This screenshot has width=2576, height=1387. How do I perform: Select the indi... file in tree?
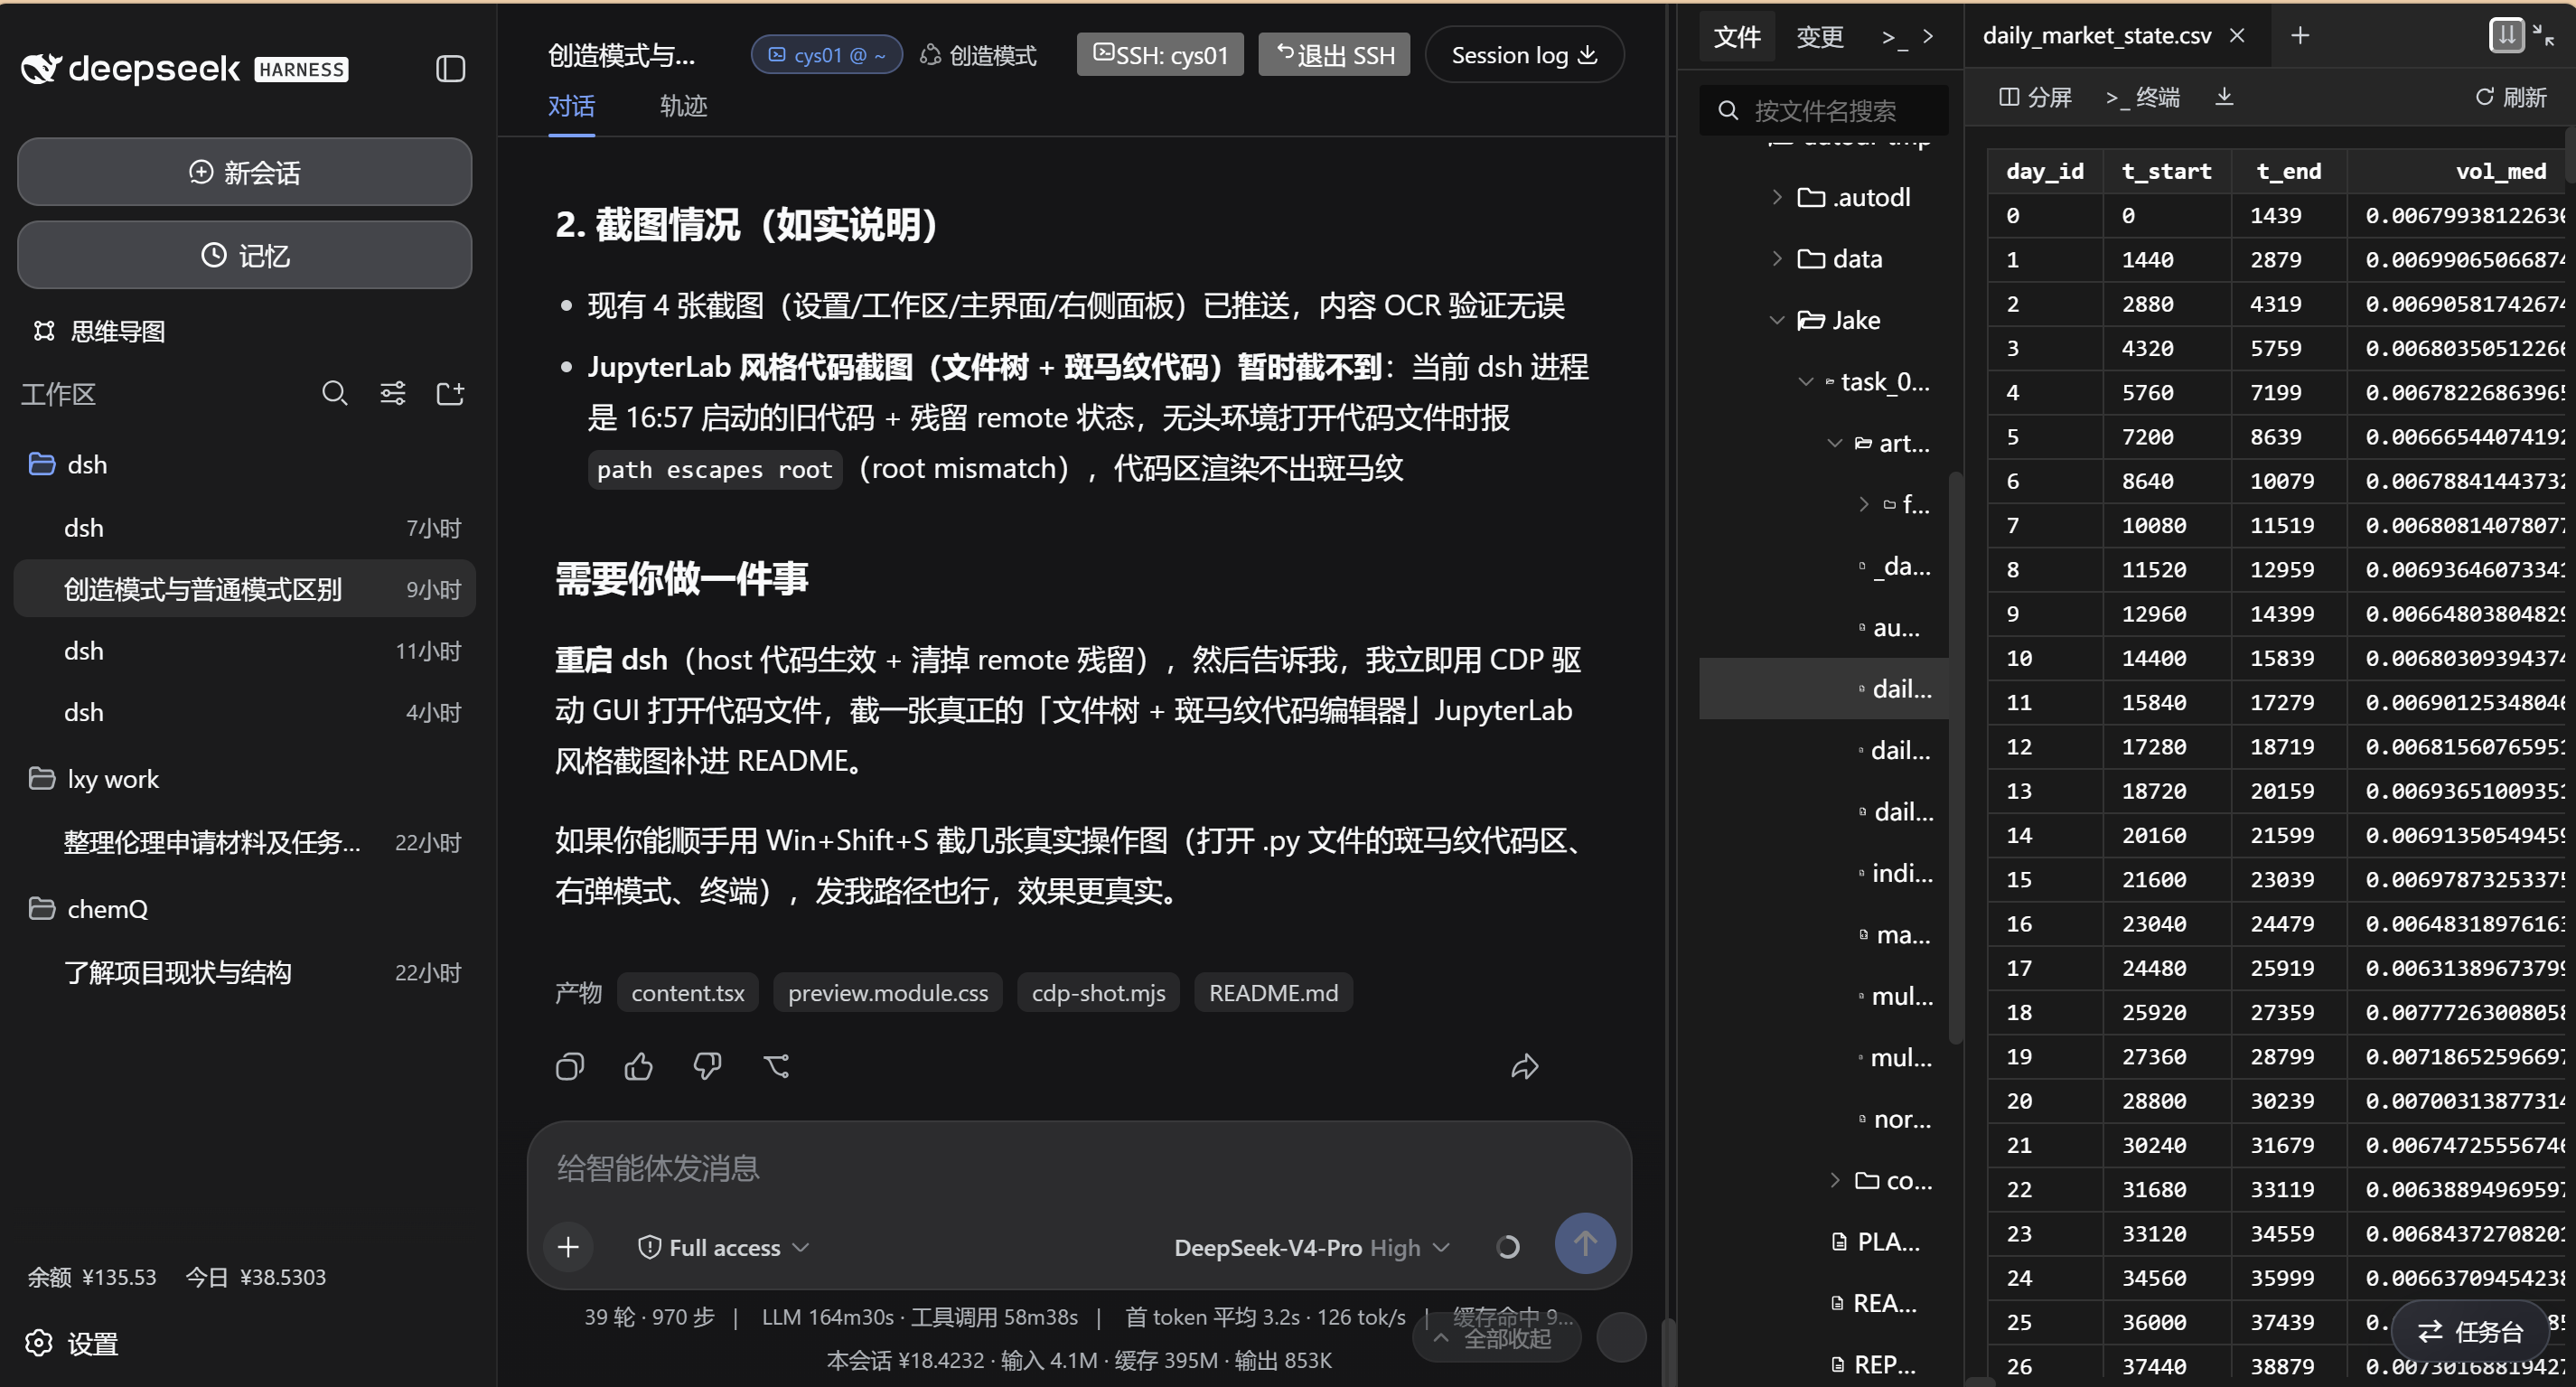[1824, 873]
